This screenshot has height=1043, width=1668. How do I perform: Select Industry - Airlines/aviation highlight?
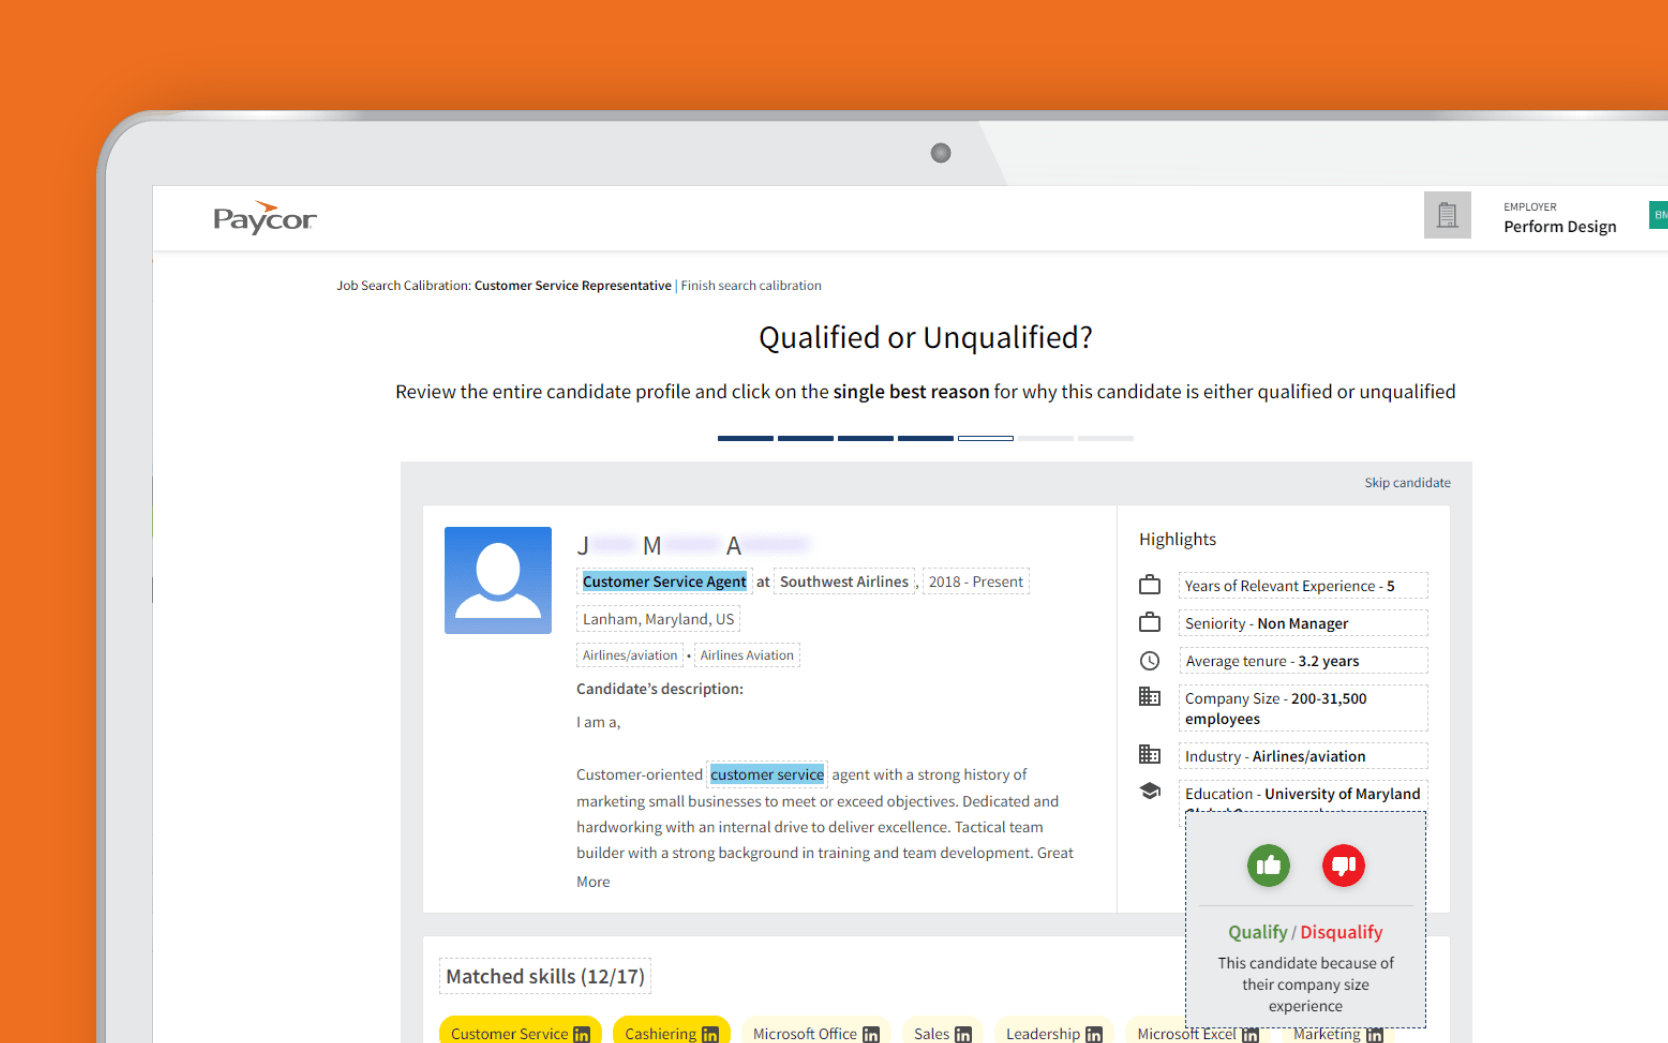(x=1303, y=756)
